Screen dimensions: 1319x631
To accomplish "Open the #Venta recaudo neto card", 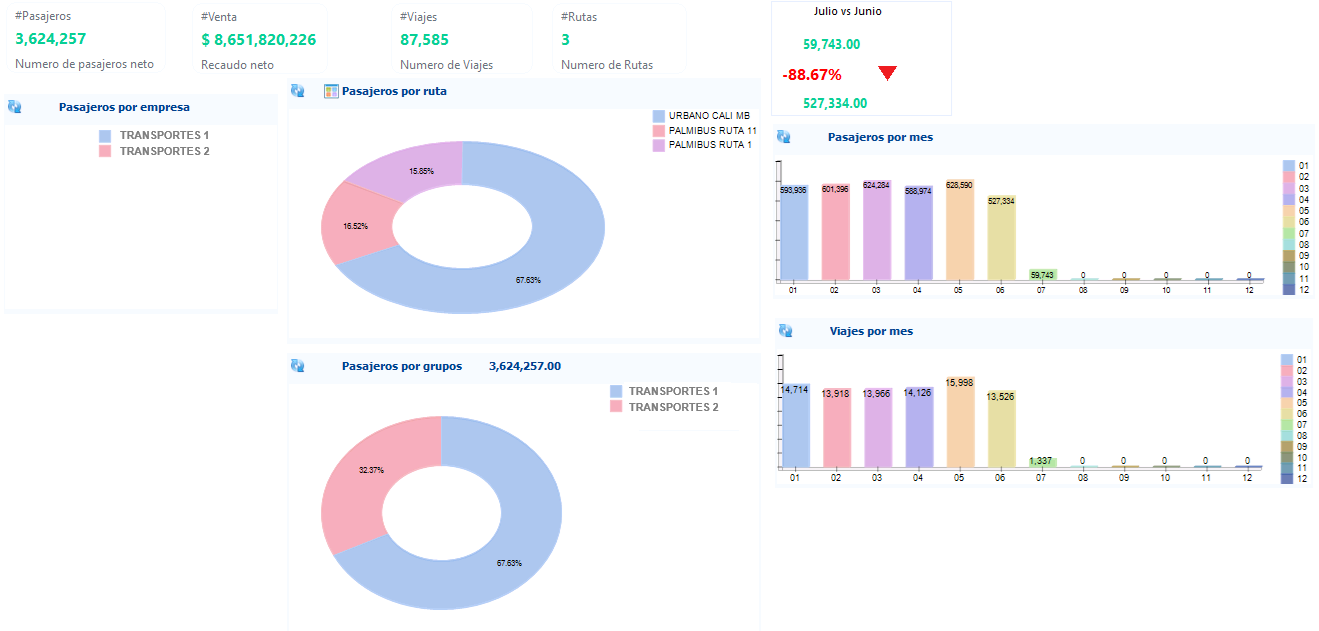I will coord(259,40).
